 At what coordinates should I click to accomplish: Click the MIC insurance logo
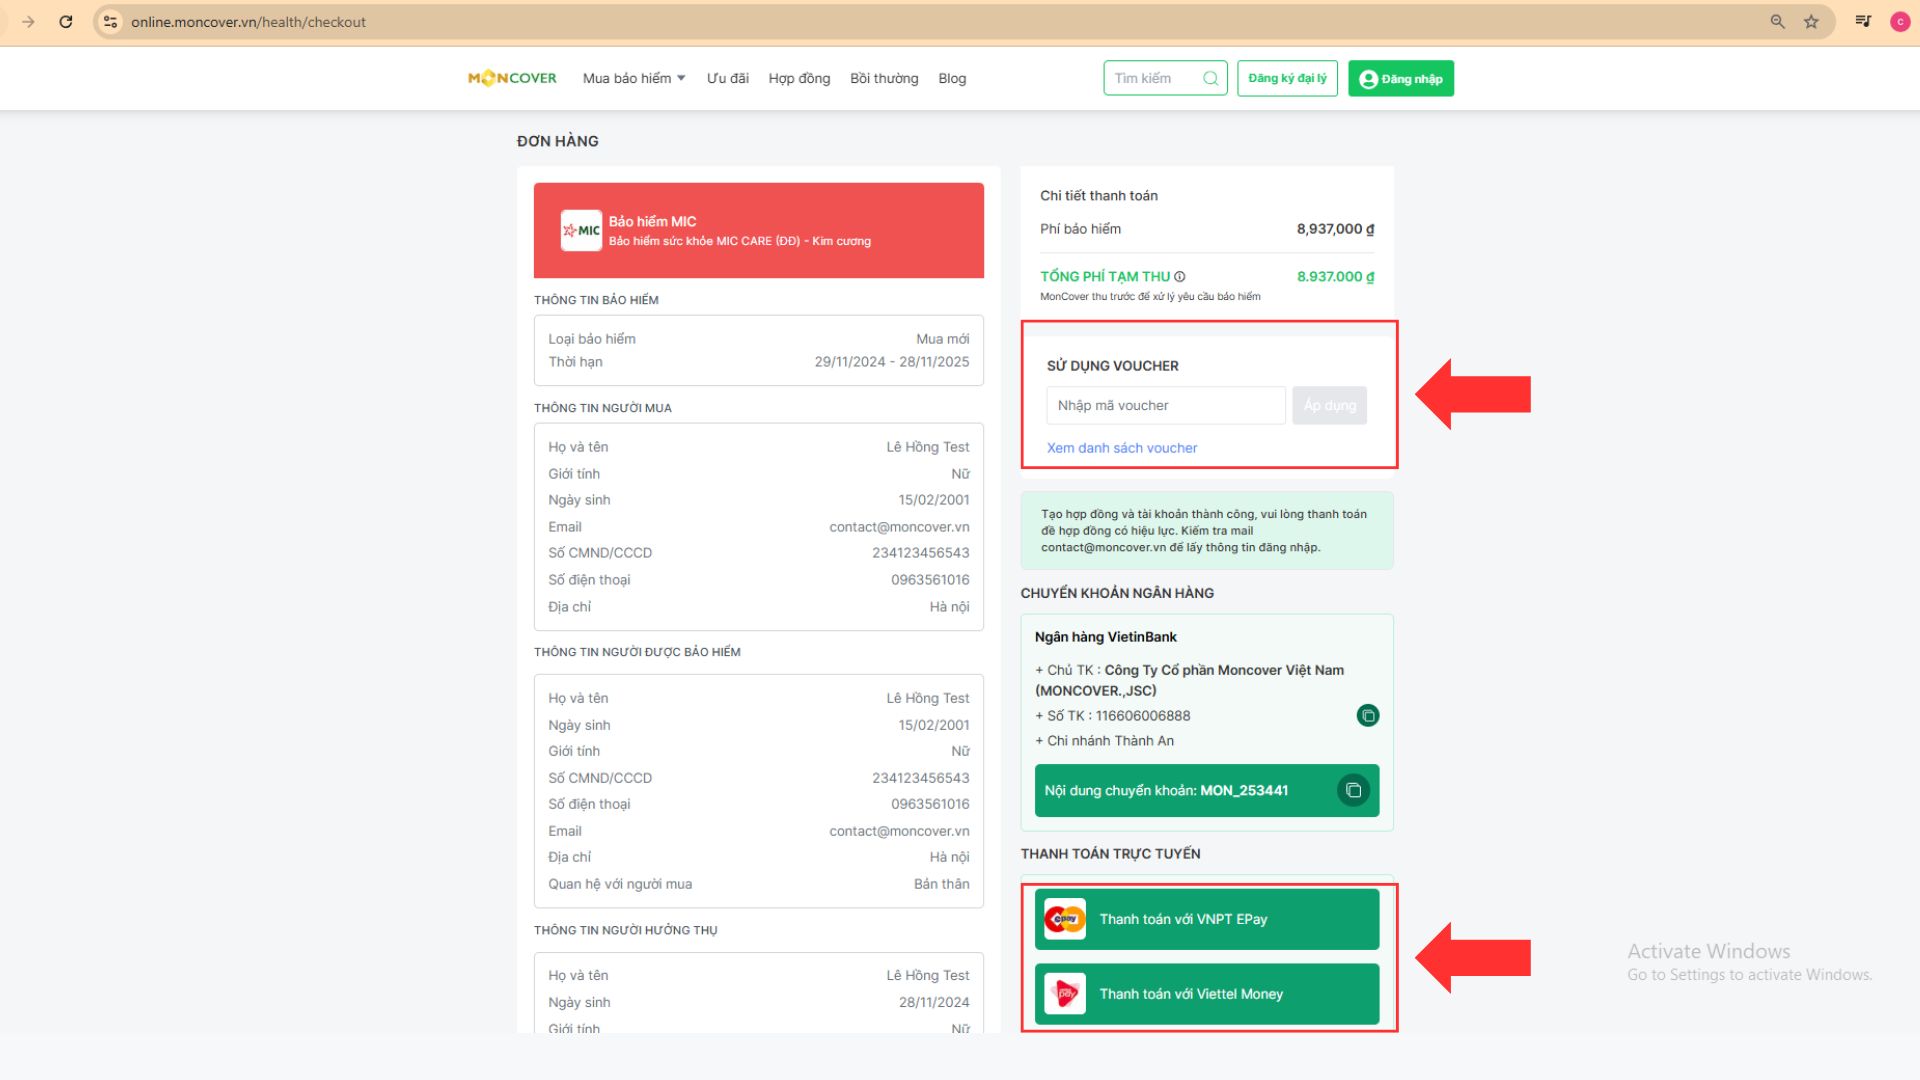click(x=581, y=230)
